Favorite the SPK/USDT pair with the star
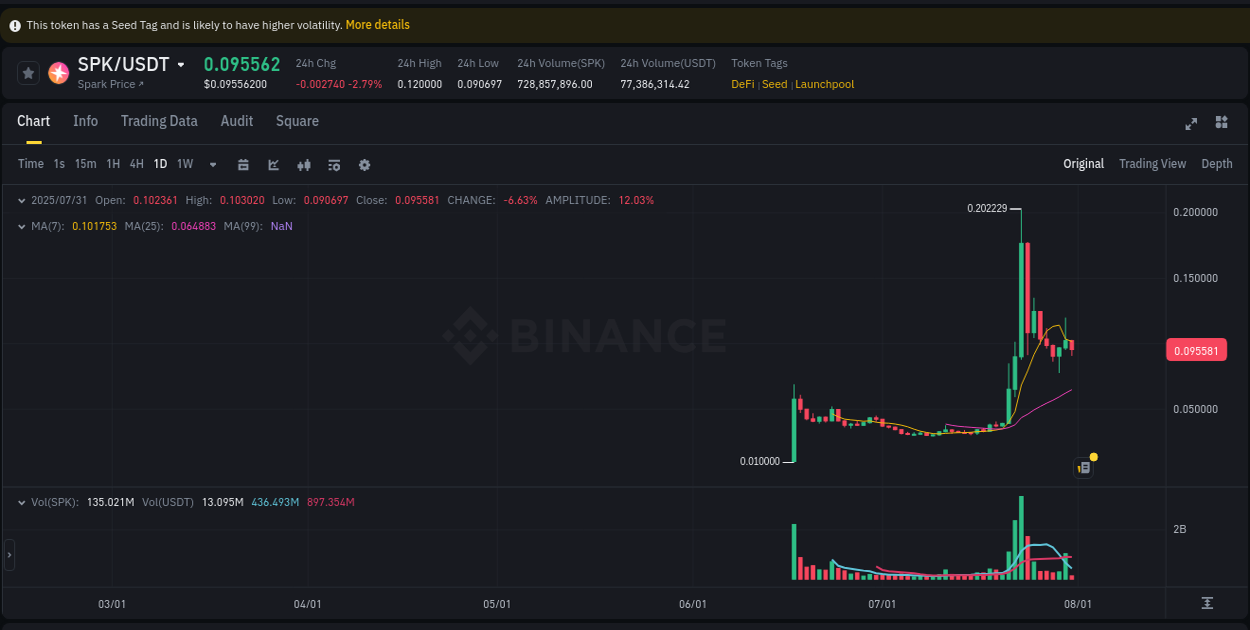The image size is (1250, 630). pyautogui.click(x=28, y=72)
